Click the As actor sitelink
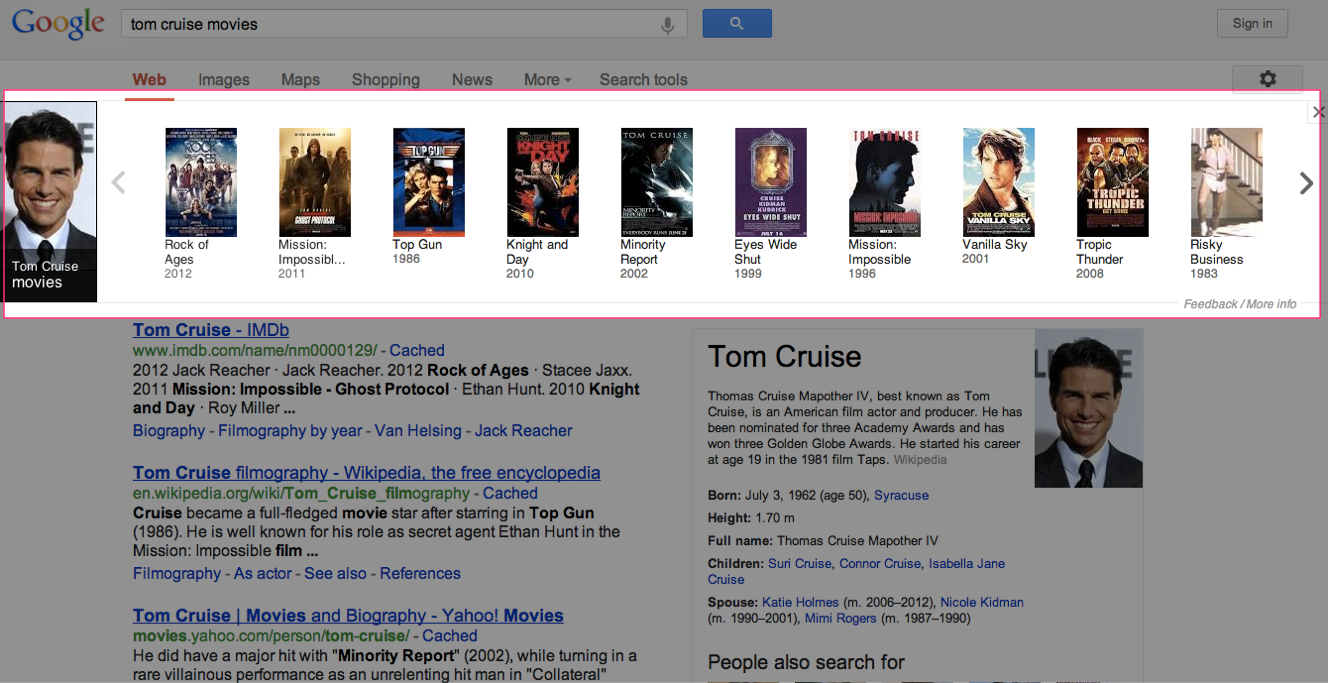This screenshot has width=1328, height=683. [263, 574]
